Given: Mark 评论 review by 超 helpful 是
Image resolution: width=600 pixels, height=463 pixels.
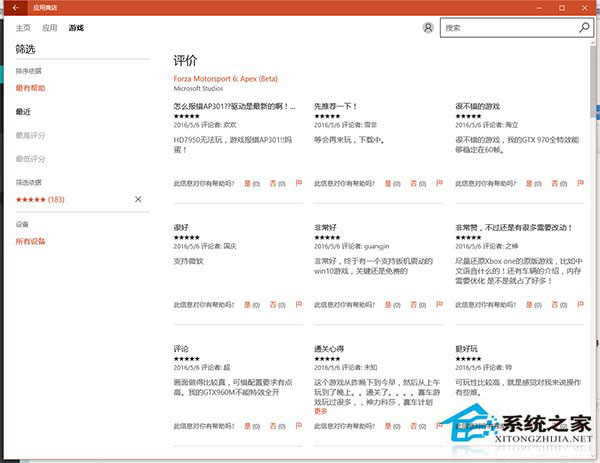Looking at the screenshot, I should (x=252, y=426).
